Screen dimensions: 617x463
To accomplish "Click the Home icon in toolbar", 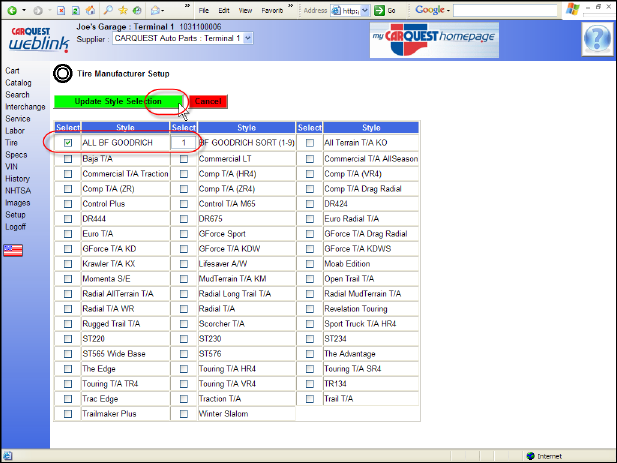I will pyautogui.click(x=91, y=10).
